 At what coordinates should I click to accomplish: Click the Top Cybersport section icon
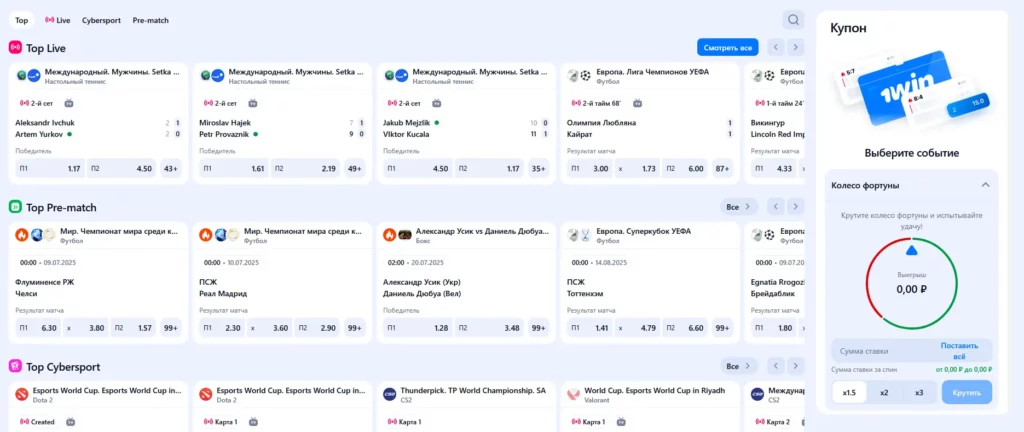point(16,367)
